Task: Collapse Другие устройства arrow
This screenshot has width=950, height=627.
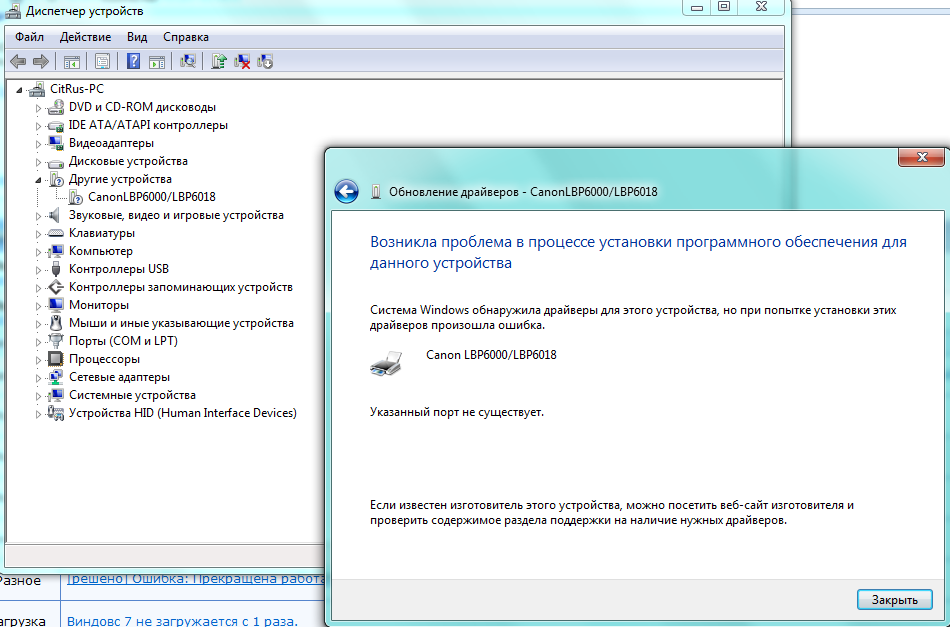Action: click(x=38, y=180)
